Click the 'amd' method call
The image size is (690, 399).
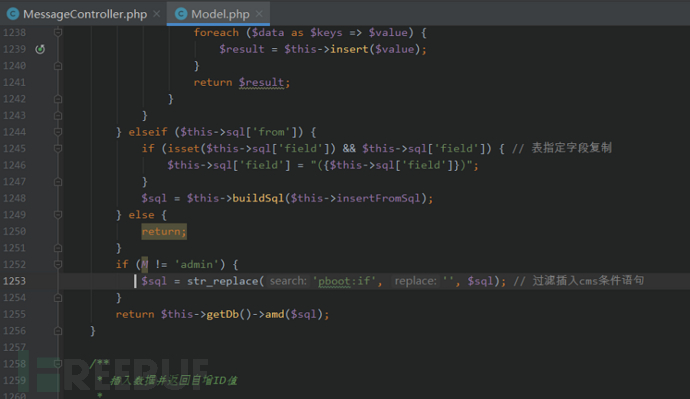[x=274, y=314]
